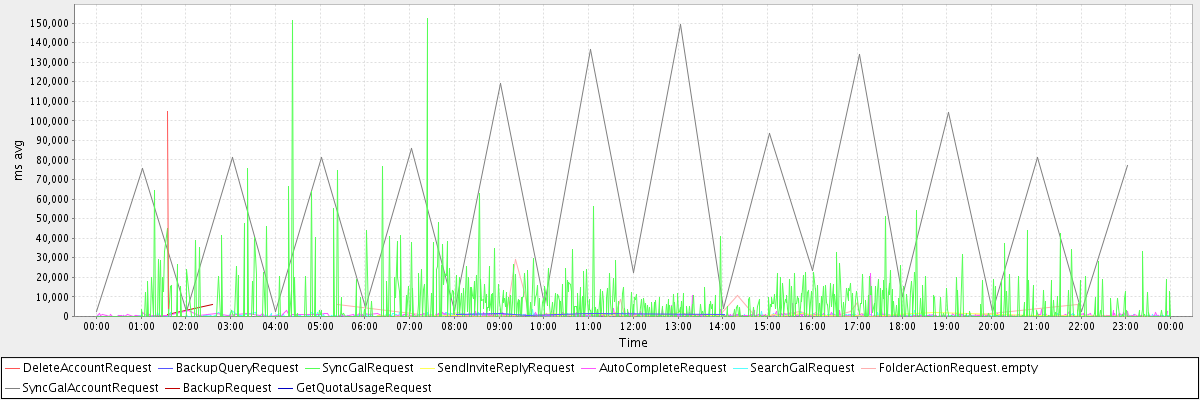Select the SyncGalAccountRequest legend entry

(90, 387)
